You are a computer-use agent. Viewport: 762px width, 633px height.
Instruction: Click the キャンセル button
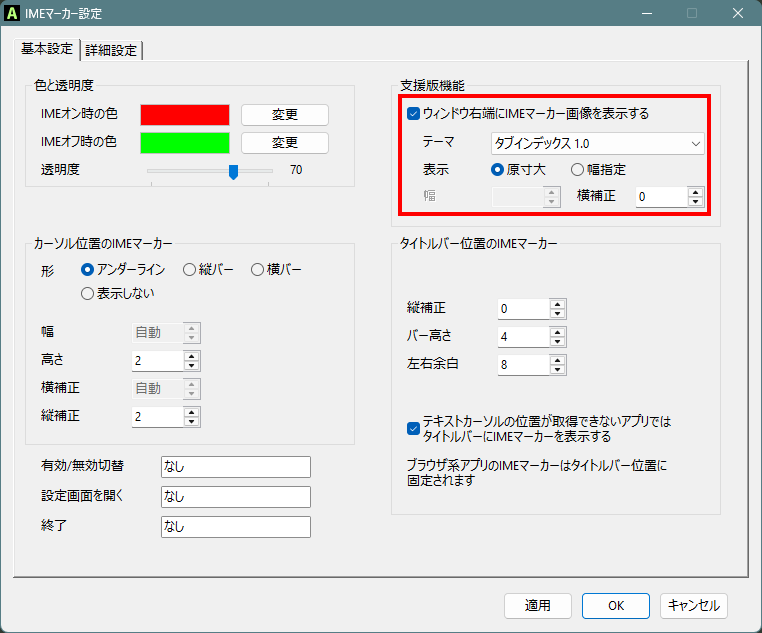693,606
